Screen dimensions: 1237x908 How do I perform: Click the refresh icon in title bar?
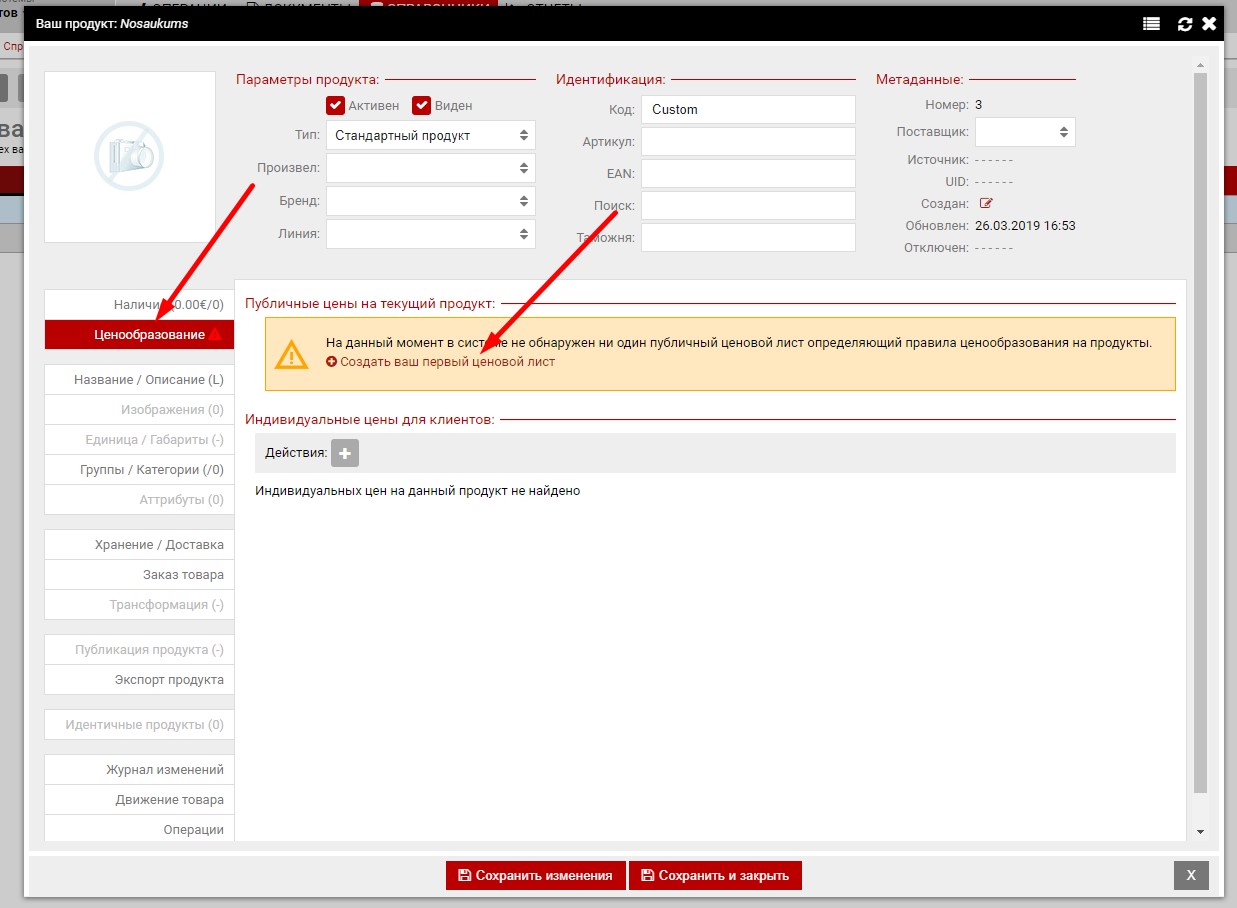(x=1185, y=24)
